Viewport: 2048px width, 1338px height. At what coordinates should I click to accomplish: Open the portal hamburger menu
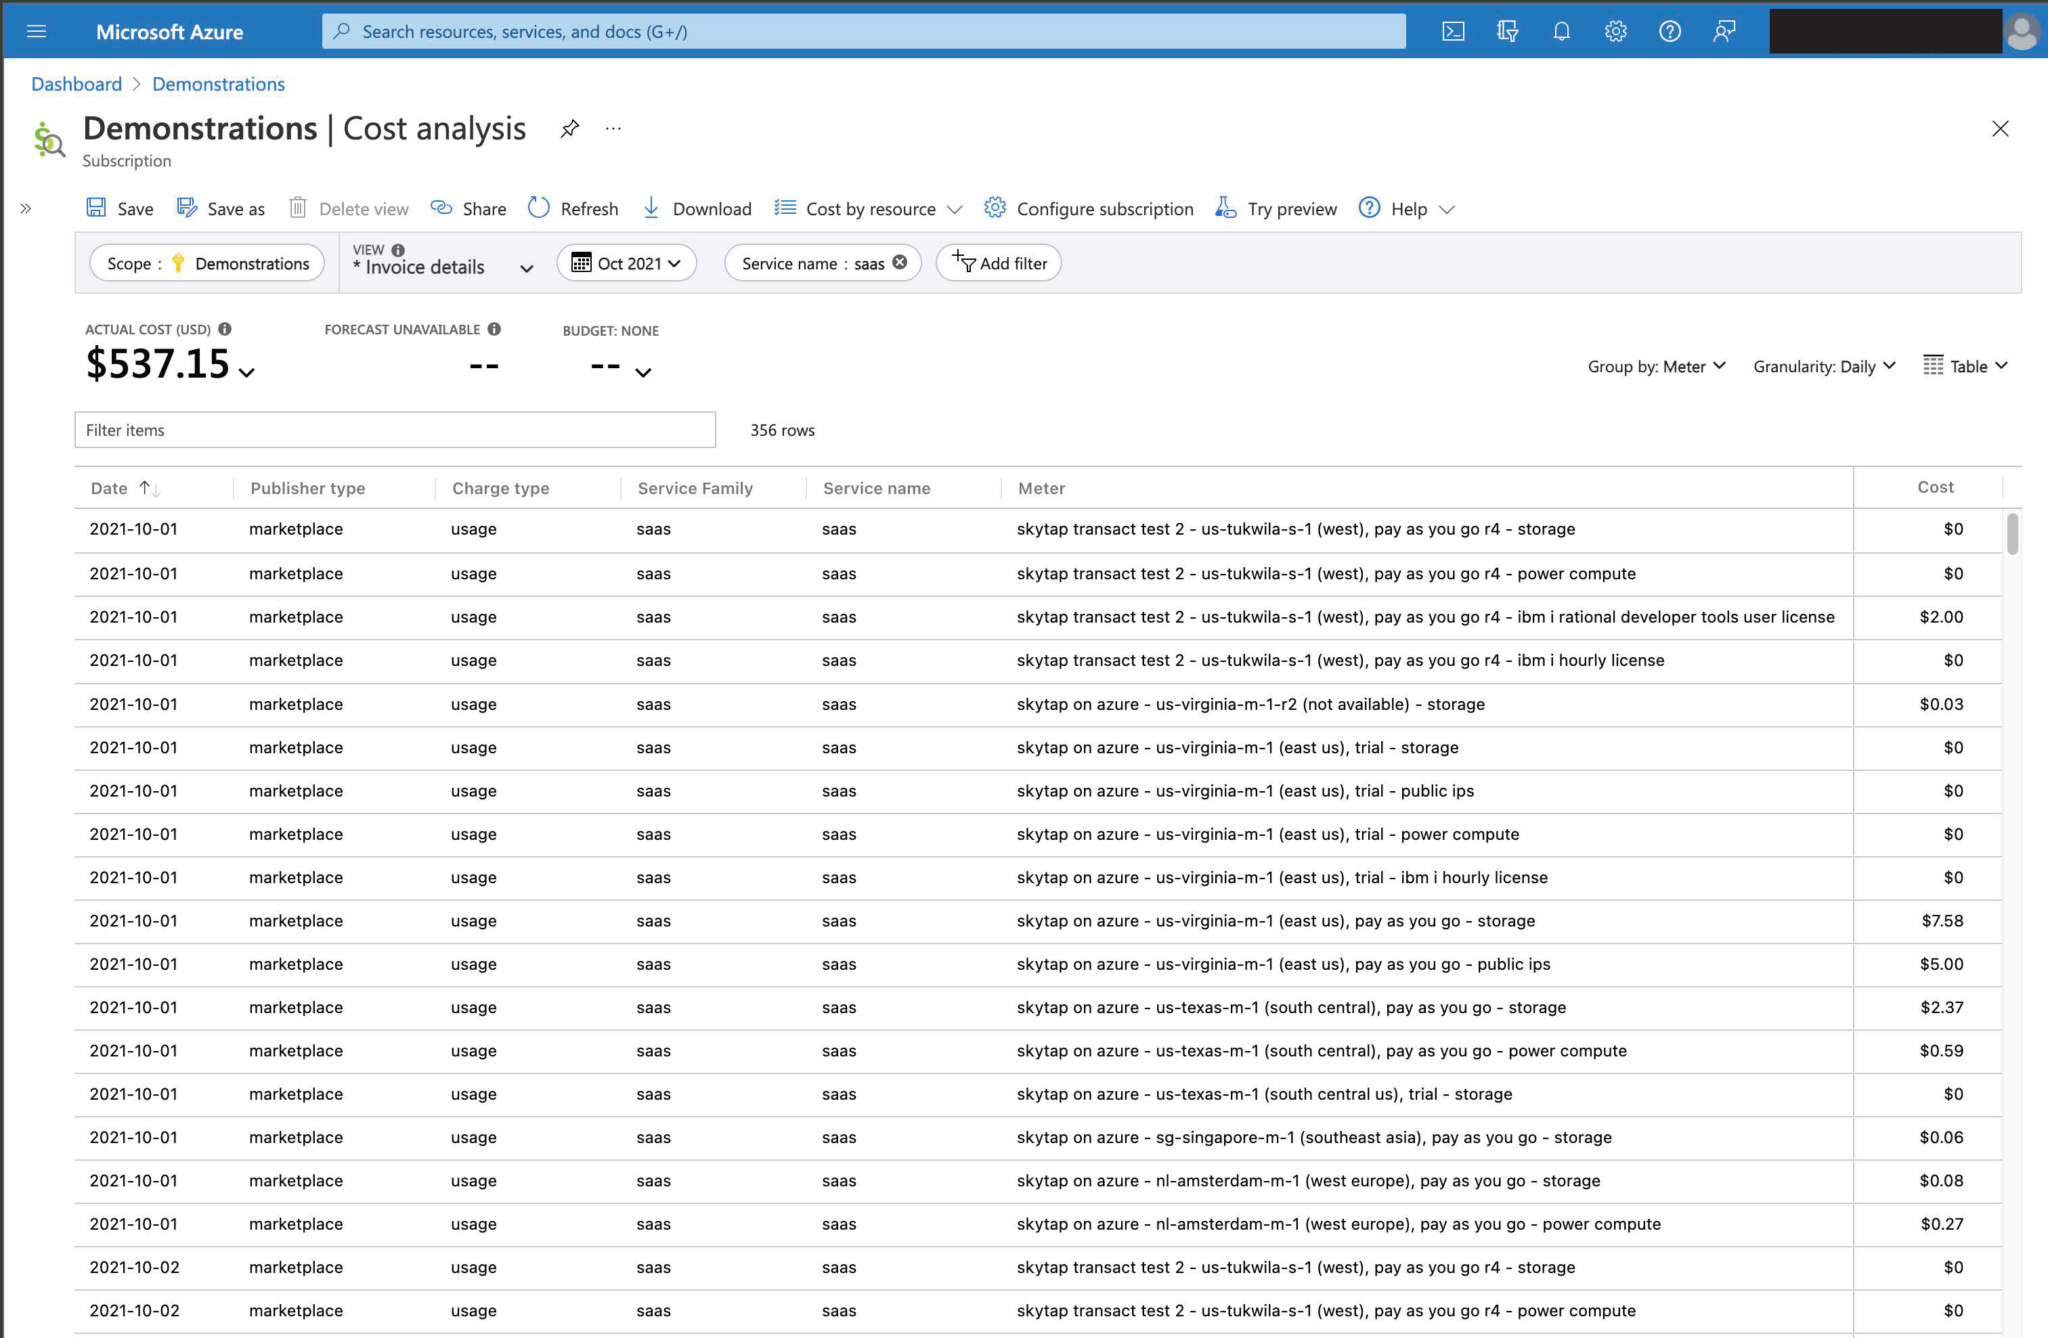37,31
